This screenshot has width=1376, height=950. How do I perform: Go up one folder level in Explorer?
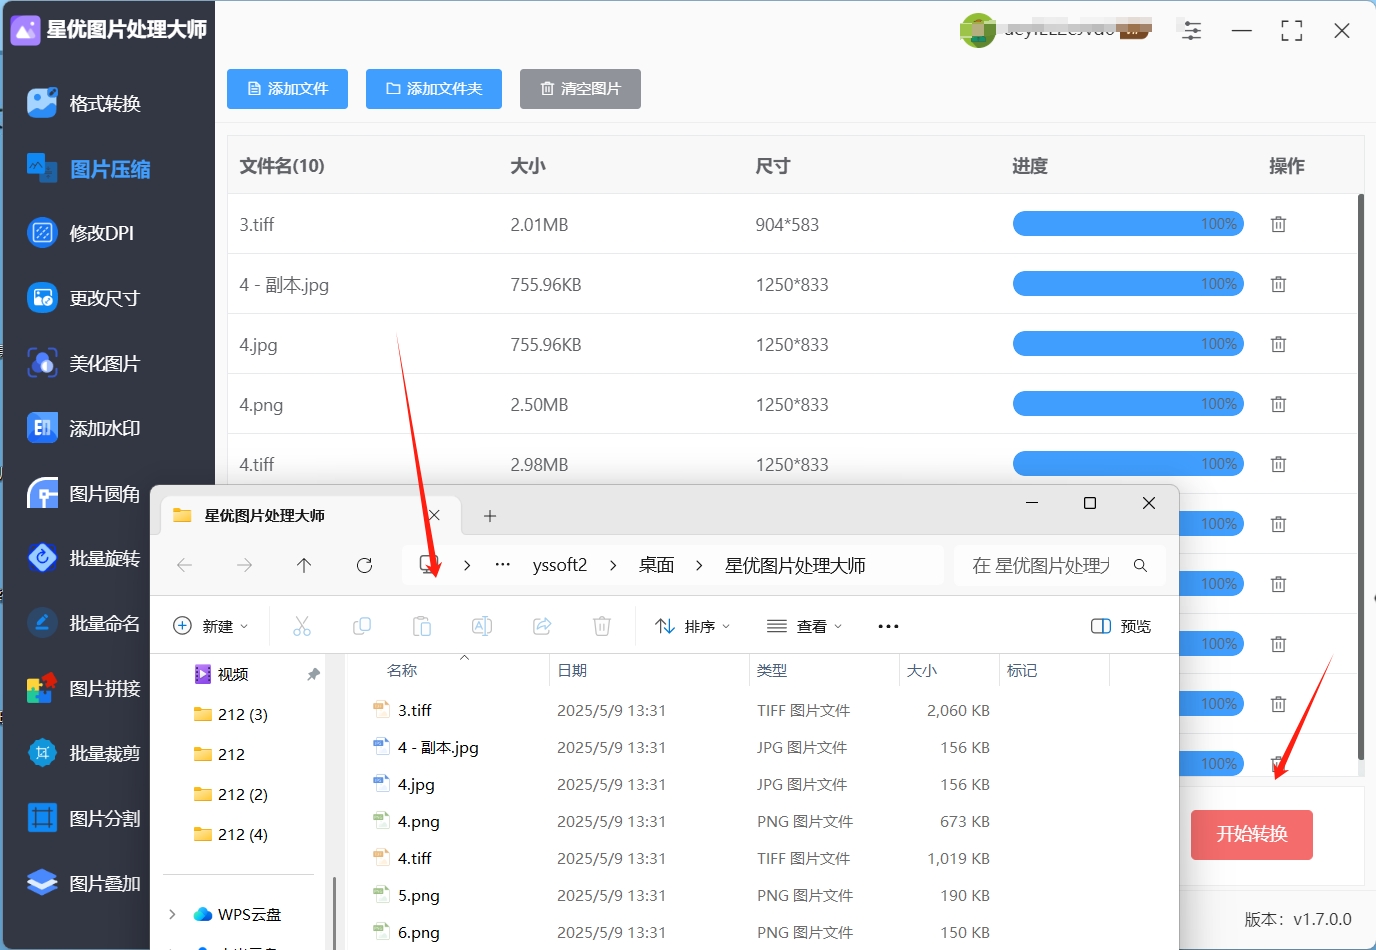304,566
